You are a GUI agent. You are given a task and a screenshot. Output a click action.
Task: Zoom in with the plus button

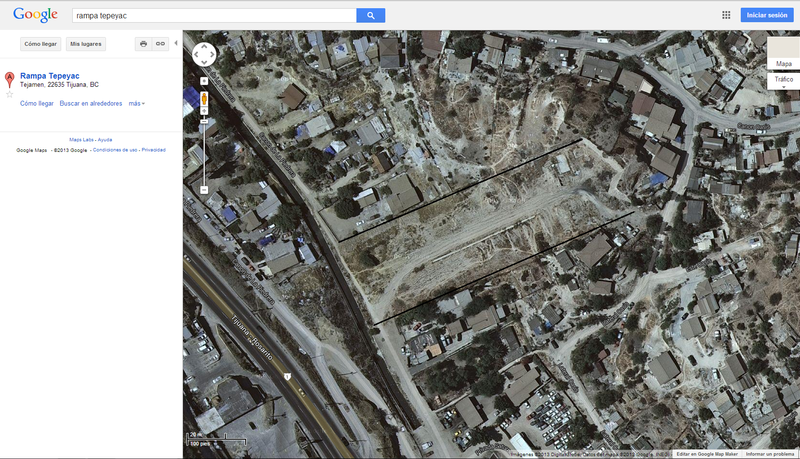[204, 80]
